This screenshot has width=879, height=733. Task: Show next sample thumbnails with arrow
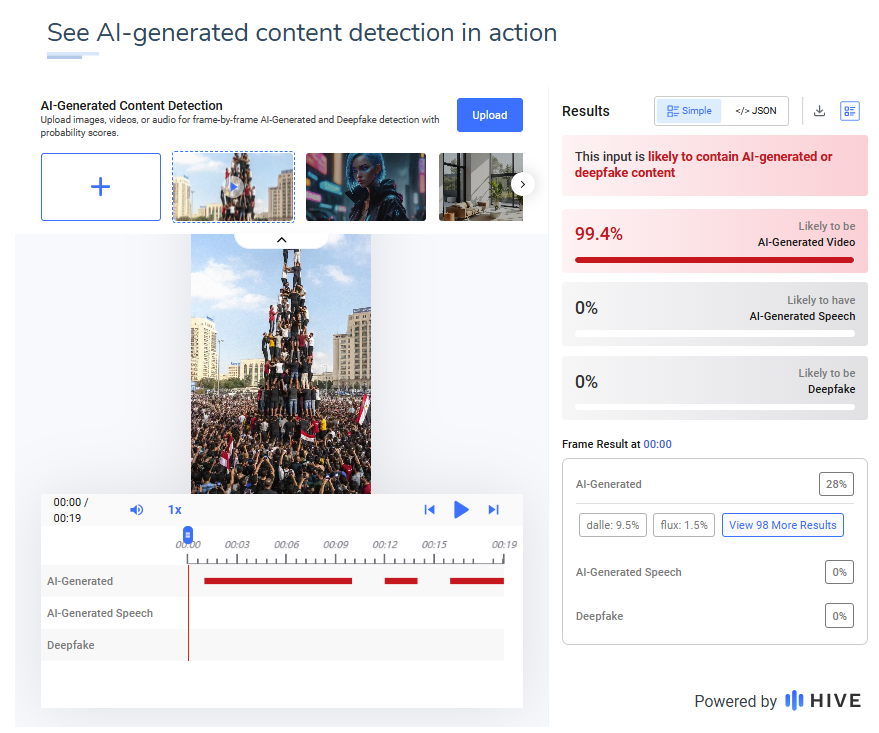point(522,184)
